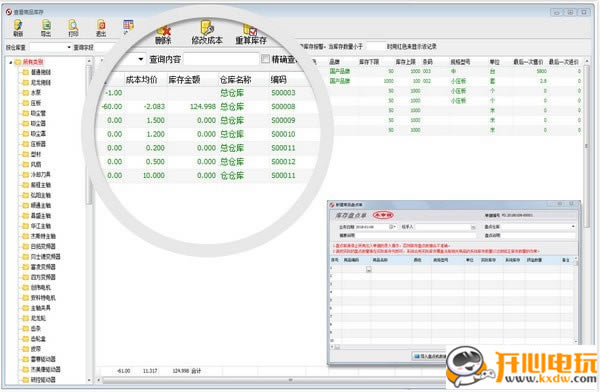Collapse the 所有类别 root tree node
Image resolution: width=600 pixels, height=392 pixels.
click(x=11, y=62)
